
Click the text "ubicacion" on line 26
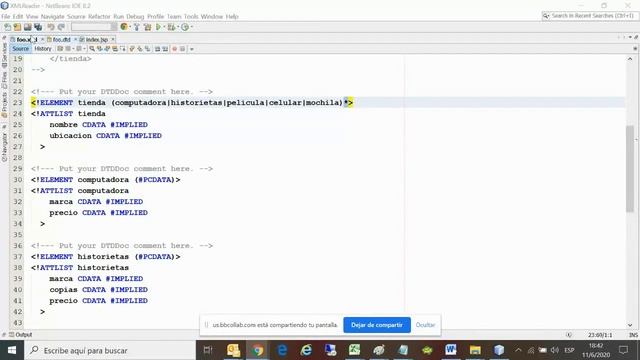71,136
